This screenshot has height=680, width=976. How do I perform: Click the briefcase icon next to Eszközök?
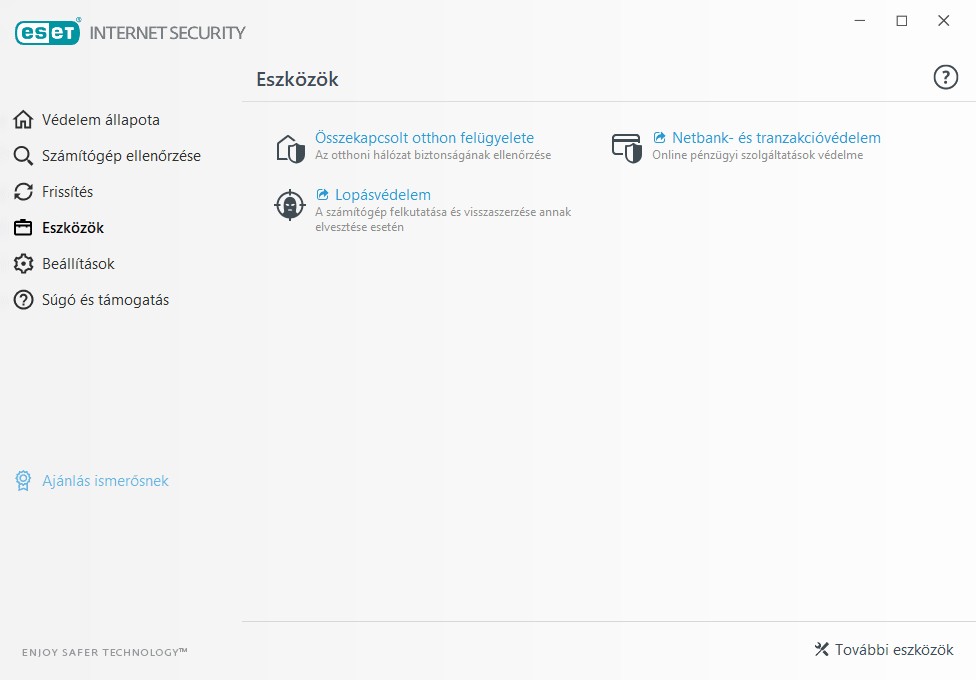click(x=23, y=228)
